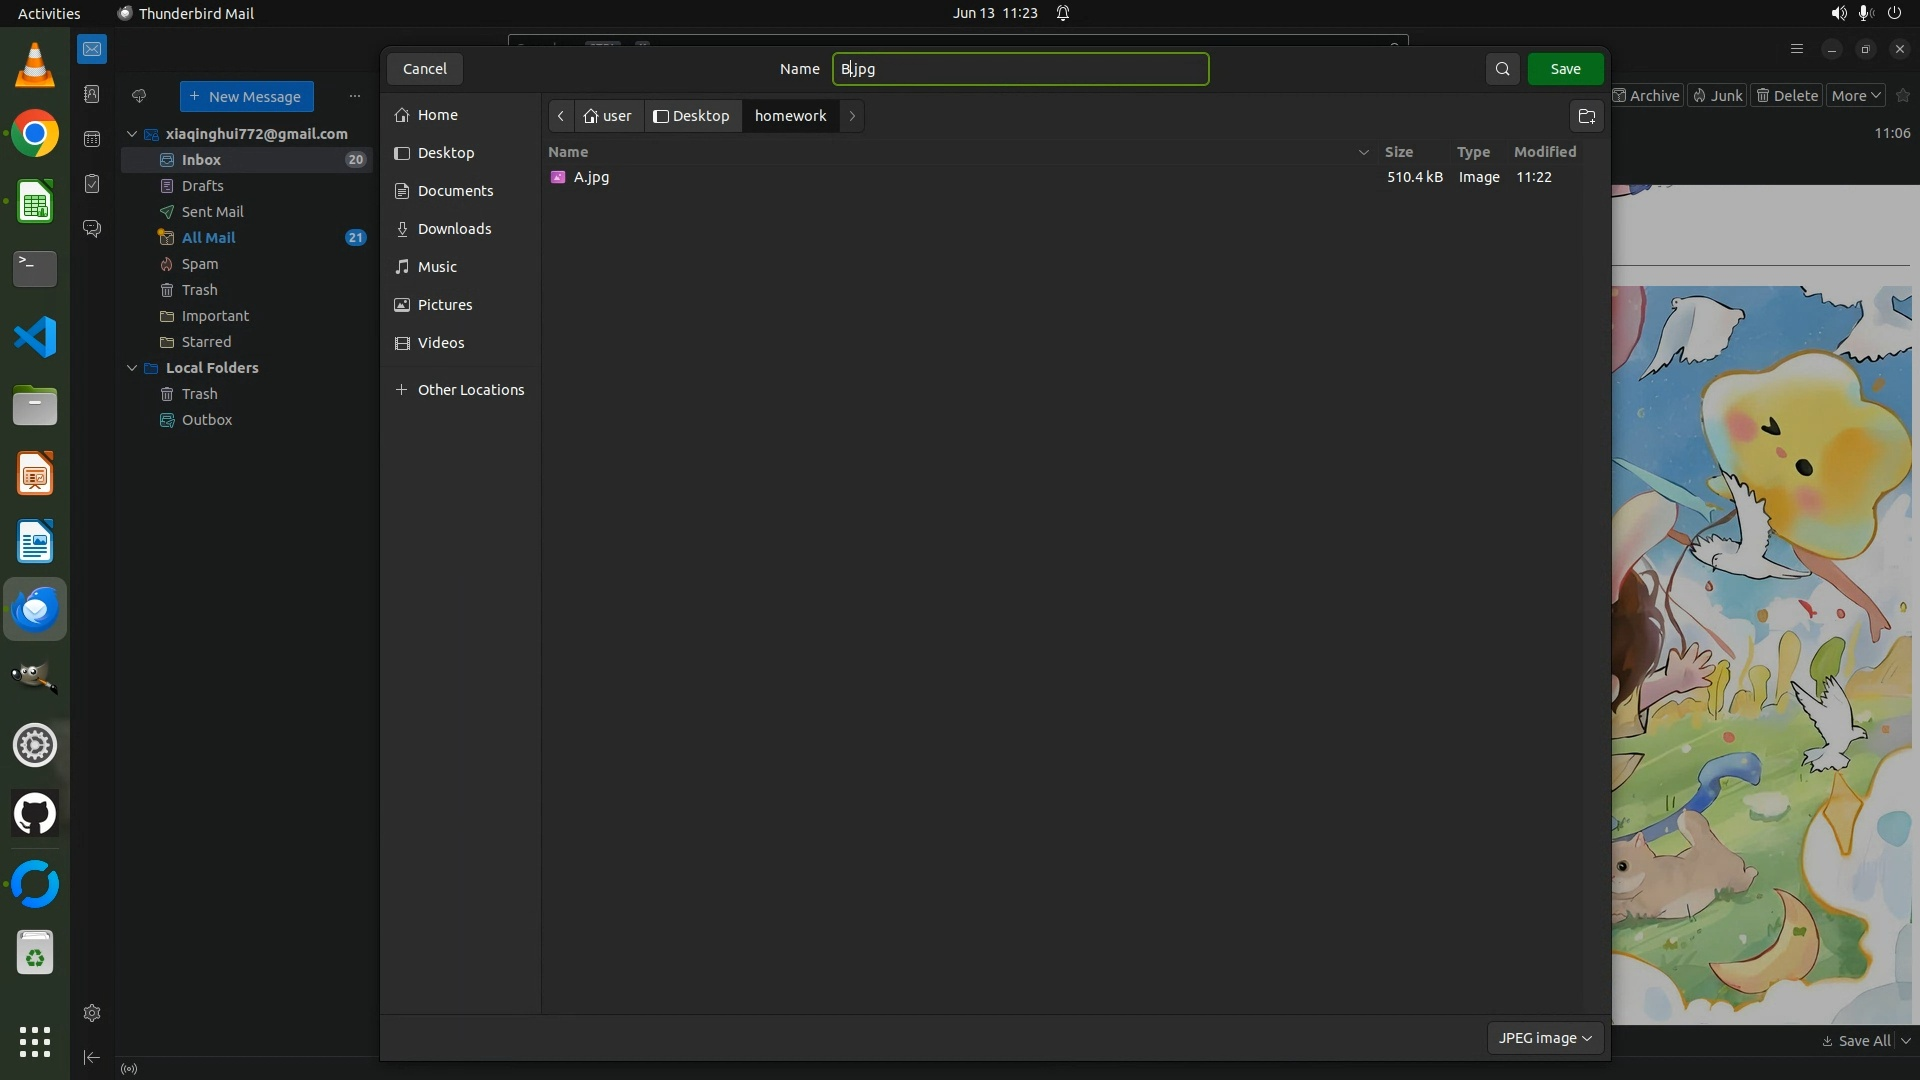Sort files by the Modified column
1920x1080 pixels.
(1545, 152)
